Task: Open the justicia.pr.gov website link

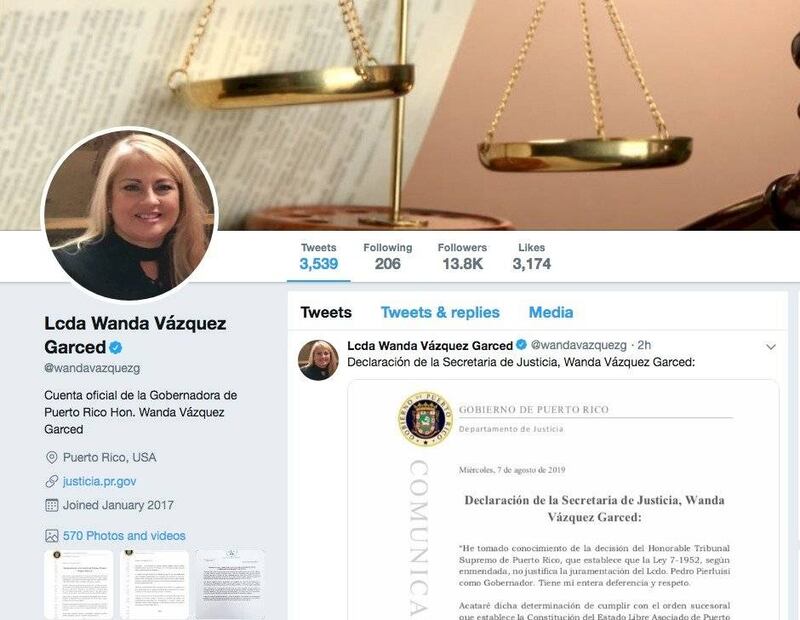Action: (x=99, y=481)
